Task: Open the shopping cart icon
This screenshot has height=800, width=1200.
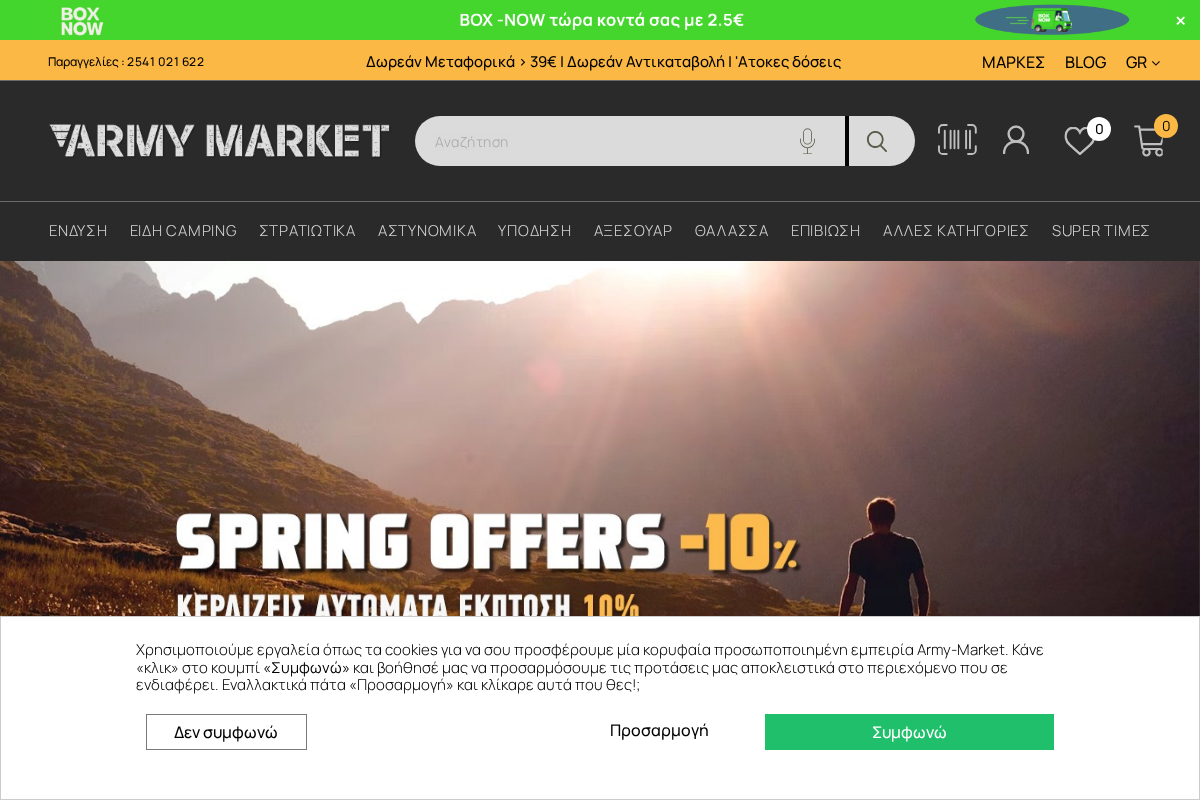Action: (1149, 141)
